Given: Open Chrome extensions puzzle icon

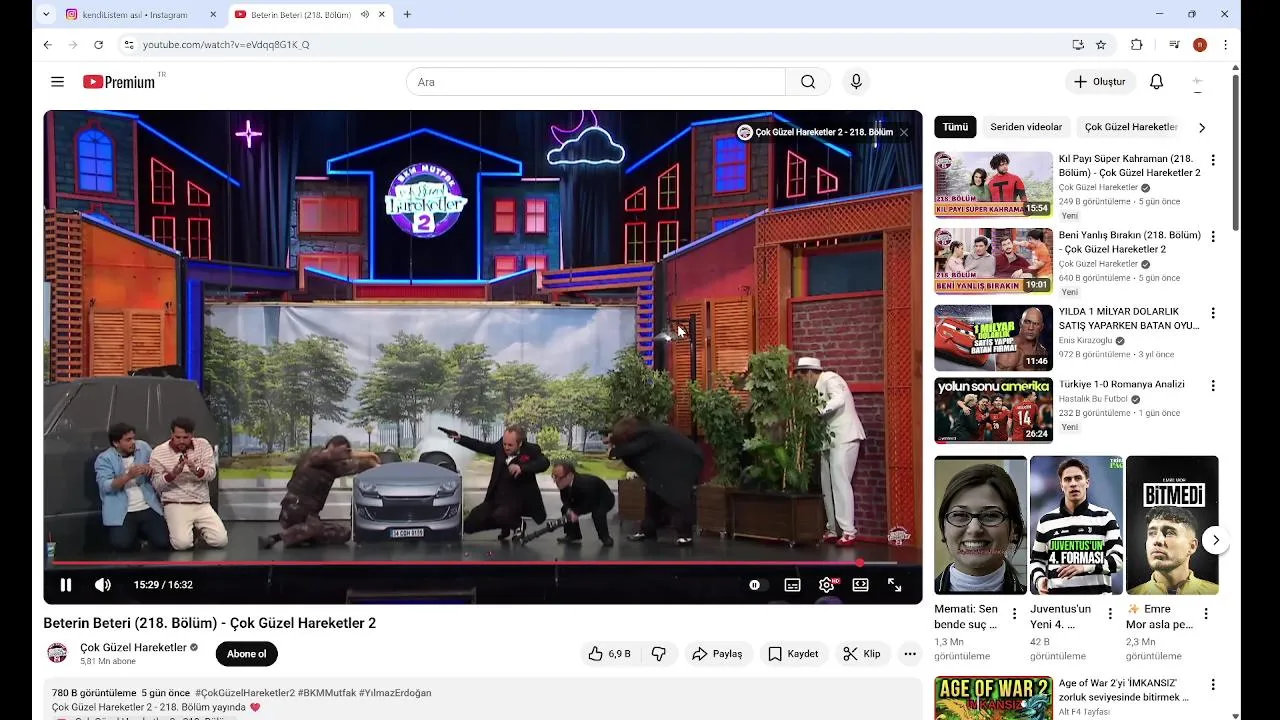Looking at the screenshot, I should coord(1136,45).
